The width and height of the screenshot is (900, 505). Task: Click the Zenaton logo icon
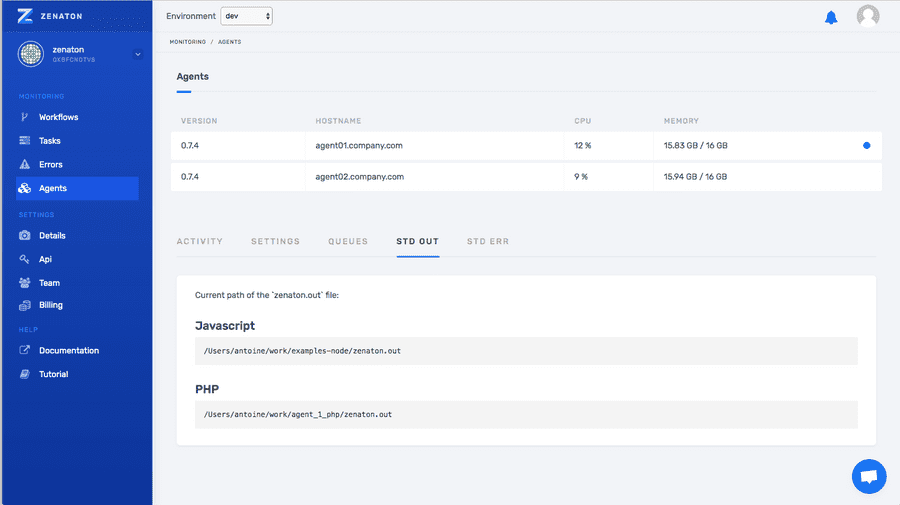(25, 15)
